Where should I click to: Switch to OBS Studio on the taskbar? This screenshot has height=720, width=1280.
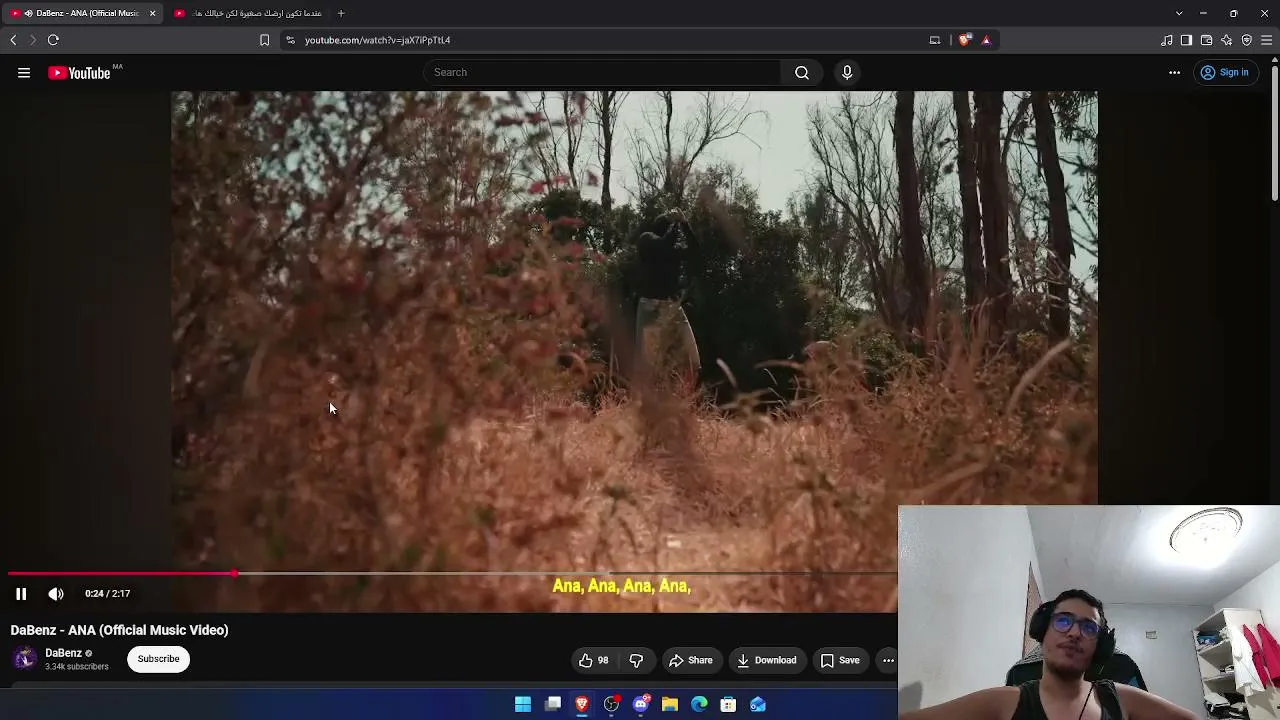point(611,705)
